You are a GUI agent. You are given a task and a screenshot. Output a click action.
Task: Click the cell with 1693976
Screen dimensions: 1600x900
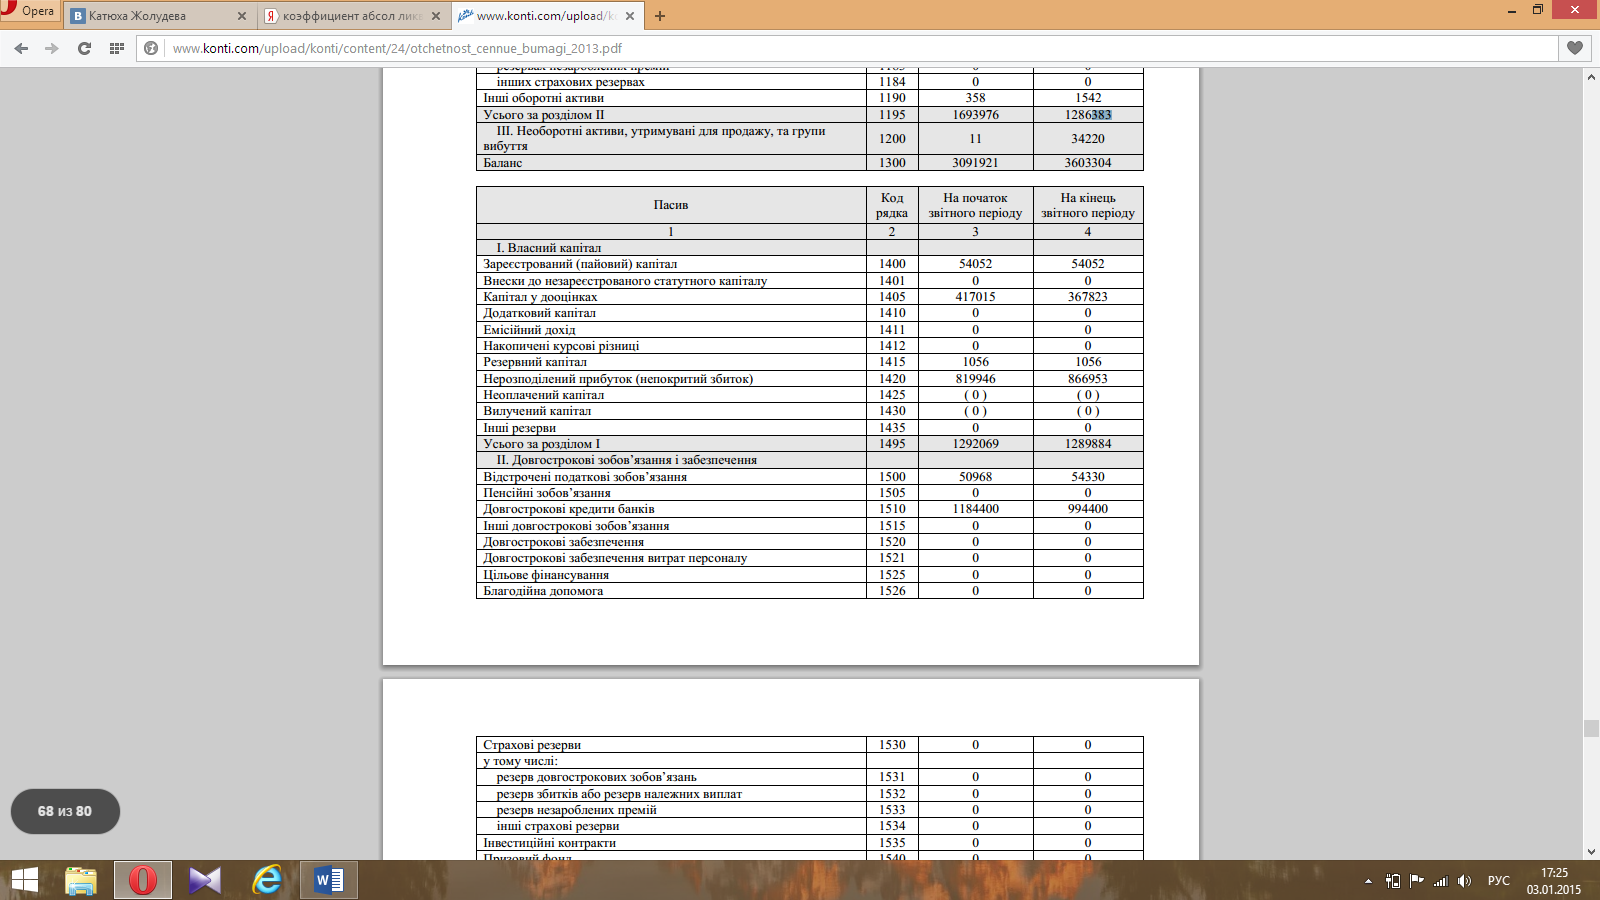(975, 115)
